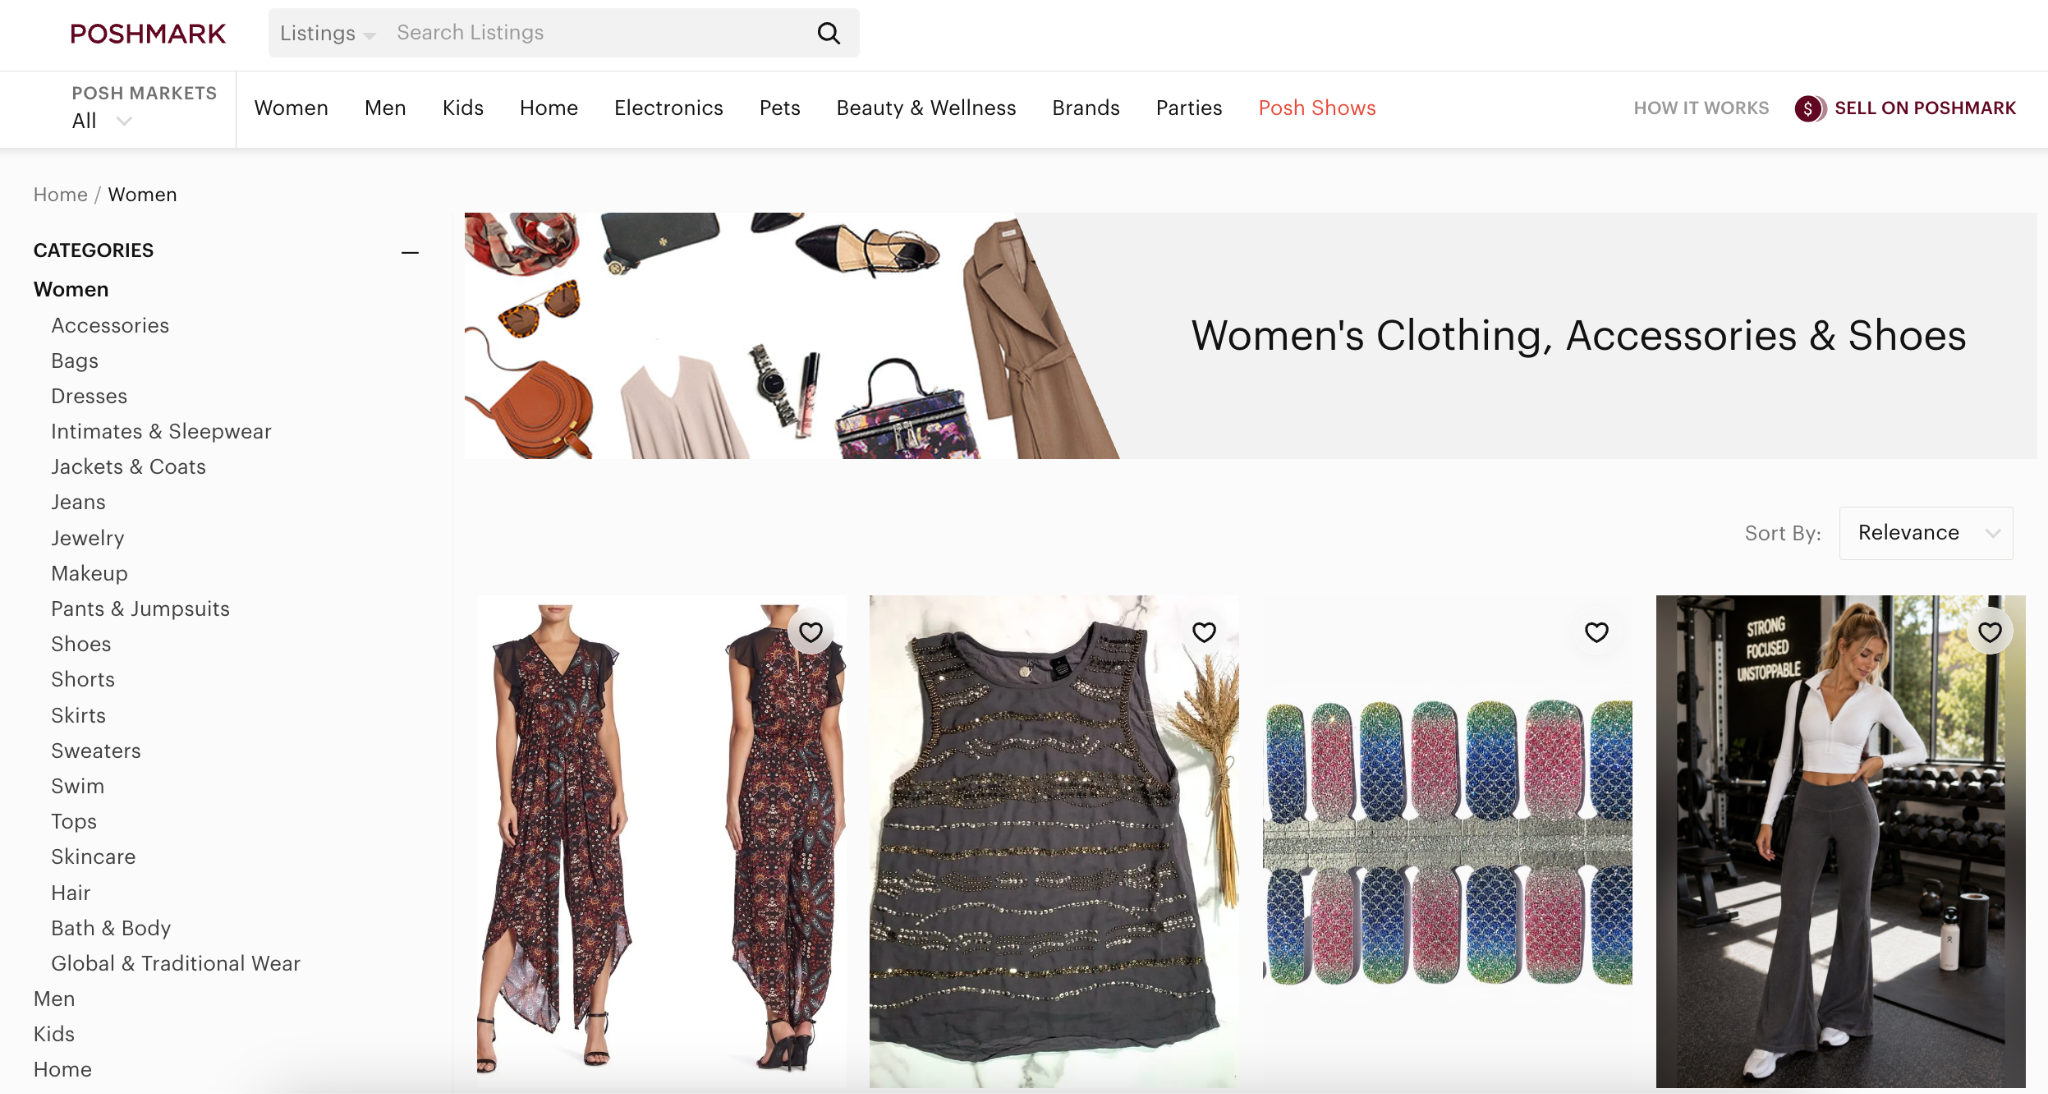The image size is (2048, 1094).
Task: Select the Hair category
Action: (71, 893)
